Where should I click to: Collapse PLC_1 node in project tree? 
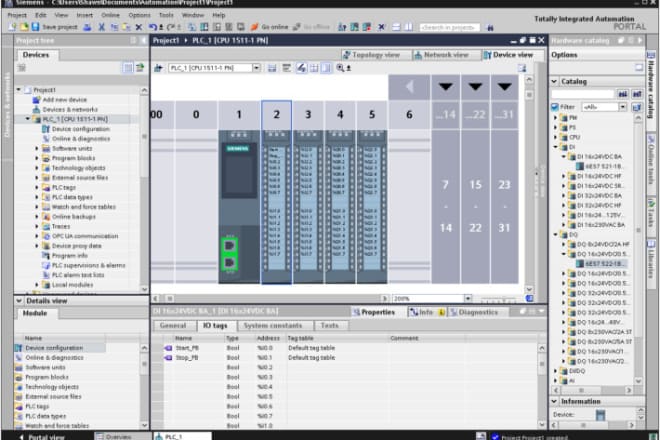[28, 119]
